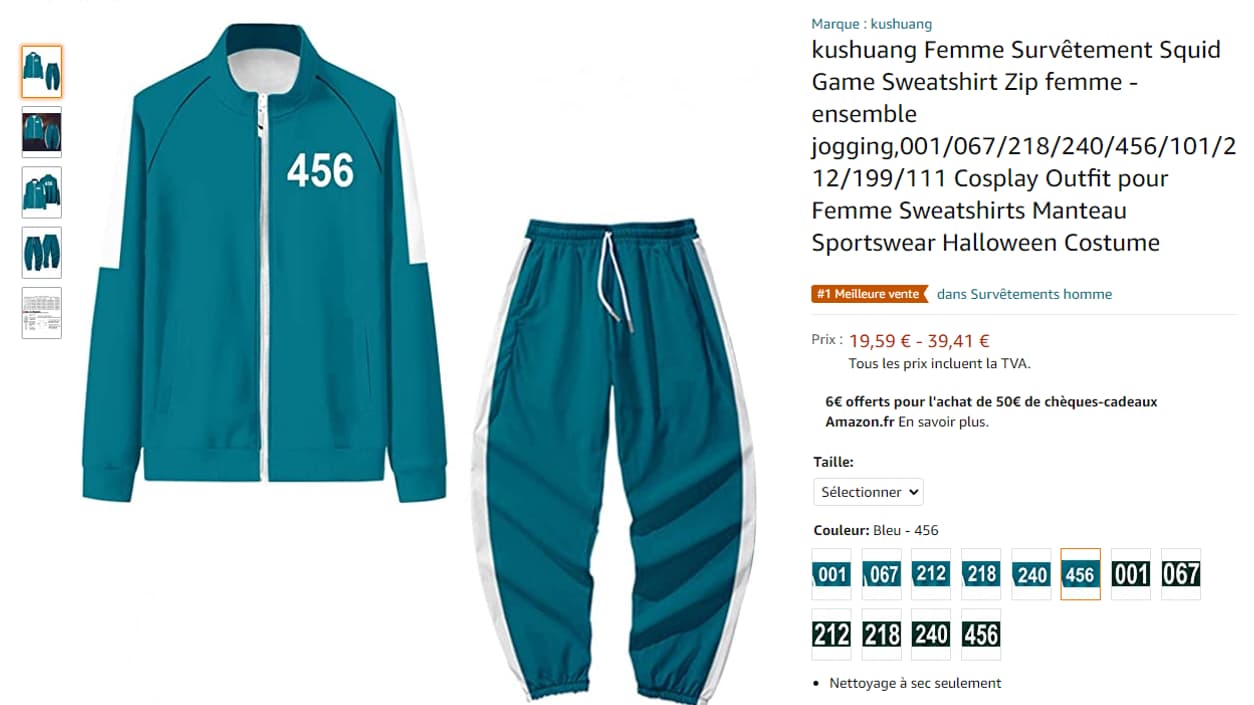Image resolution: width=1254 pixels, height=705 pixels.
Task: Pick the teal 218 color swatch
Action: (981, 574)
